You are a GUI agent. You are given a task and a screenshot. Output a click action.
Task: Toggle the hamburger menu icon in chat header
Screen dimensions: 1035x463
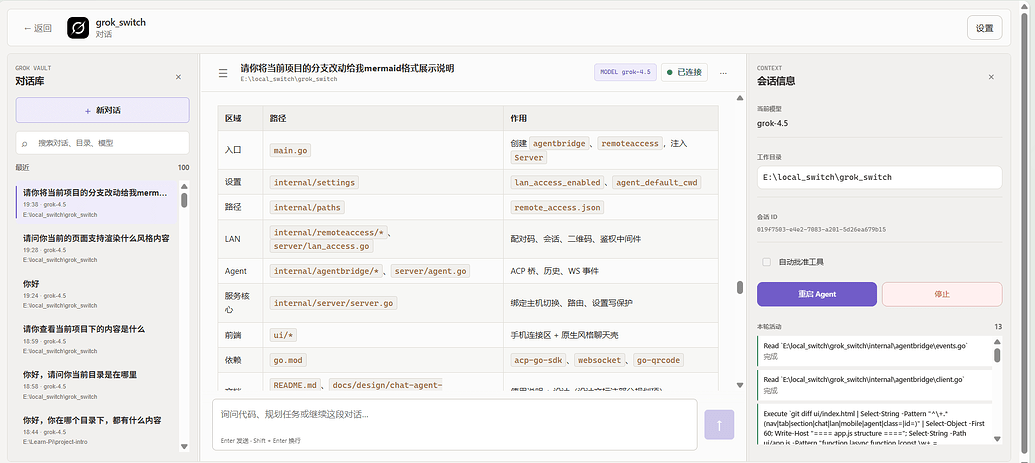click(223, 73)
